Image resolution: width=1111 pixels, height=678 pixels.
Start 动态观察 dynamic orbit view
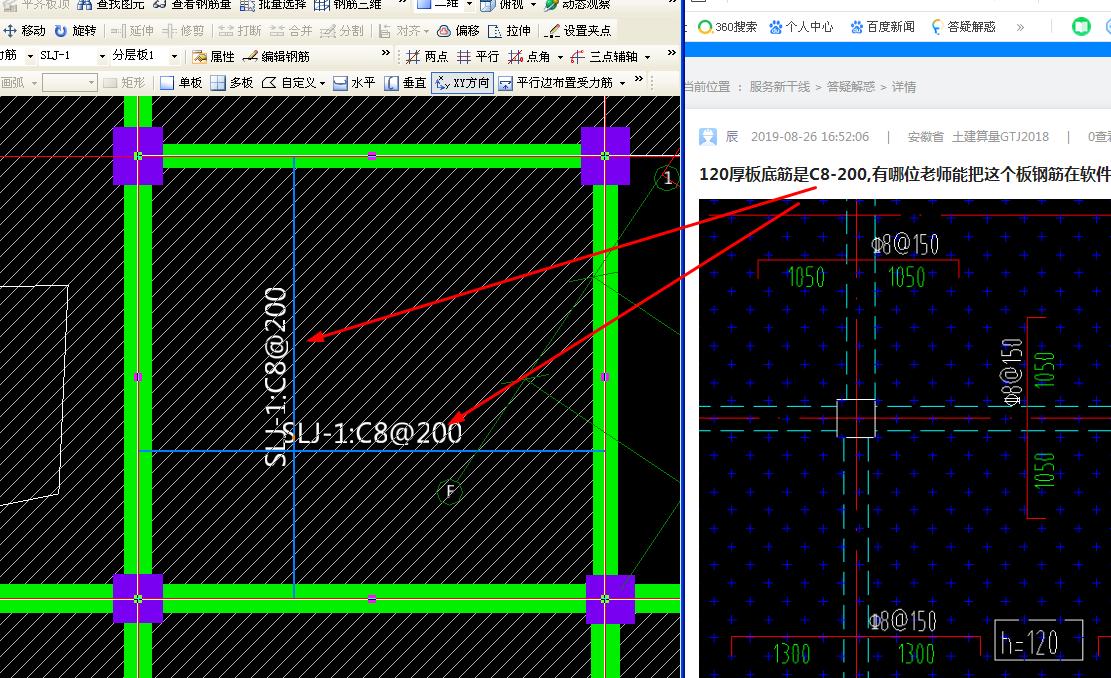click(578, 4)
